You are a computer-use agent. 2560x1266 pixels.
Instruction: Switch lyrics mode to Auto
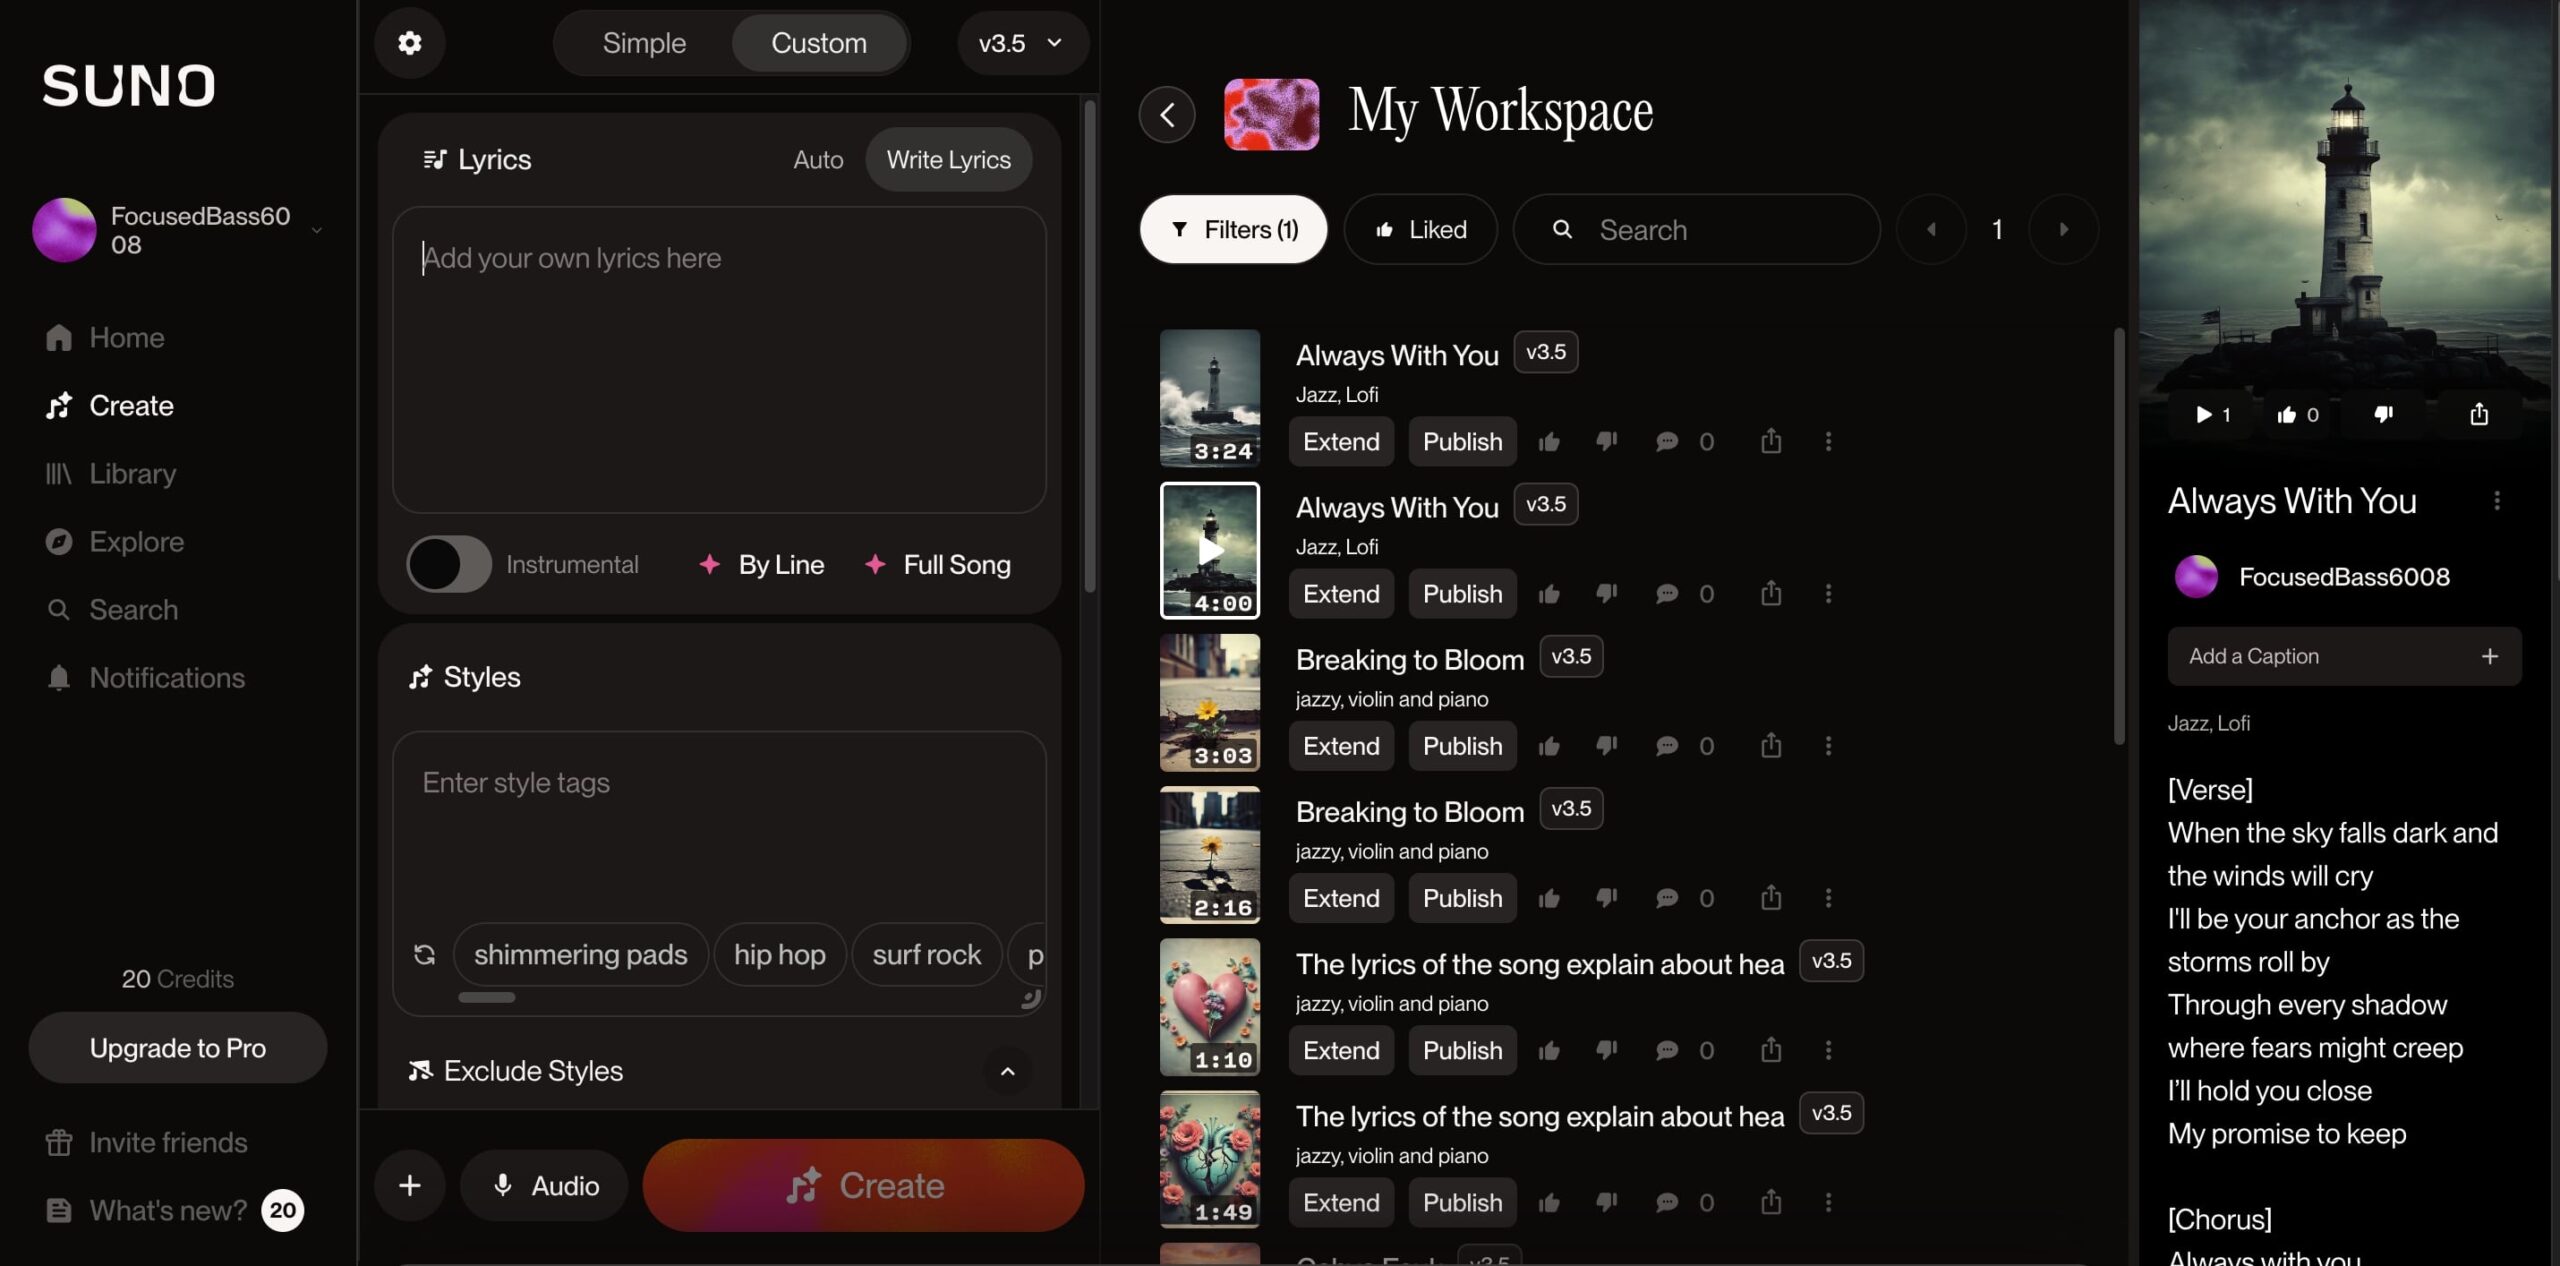pos(817,160)
